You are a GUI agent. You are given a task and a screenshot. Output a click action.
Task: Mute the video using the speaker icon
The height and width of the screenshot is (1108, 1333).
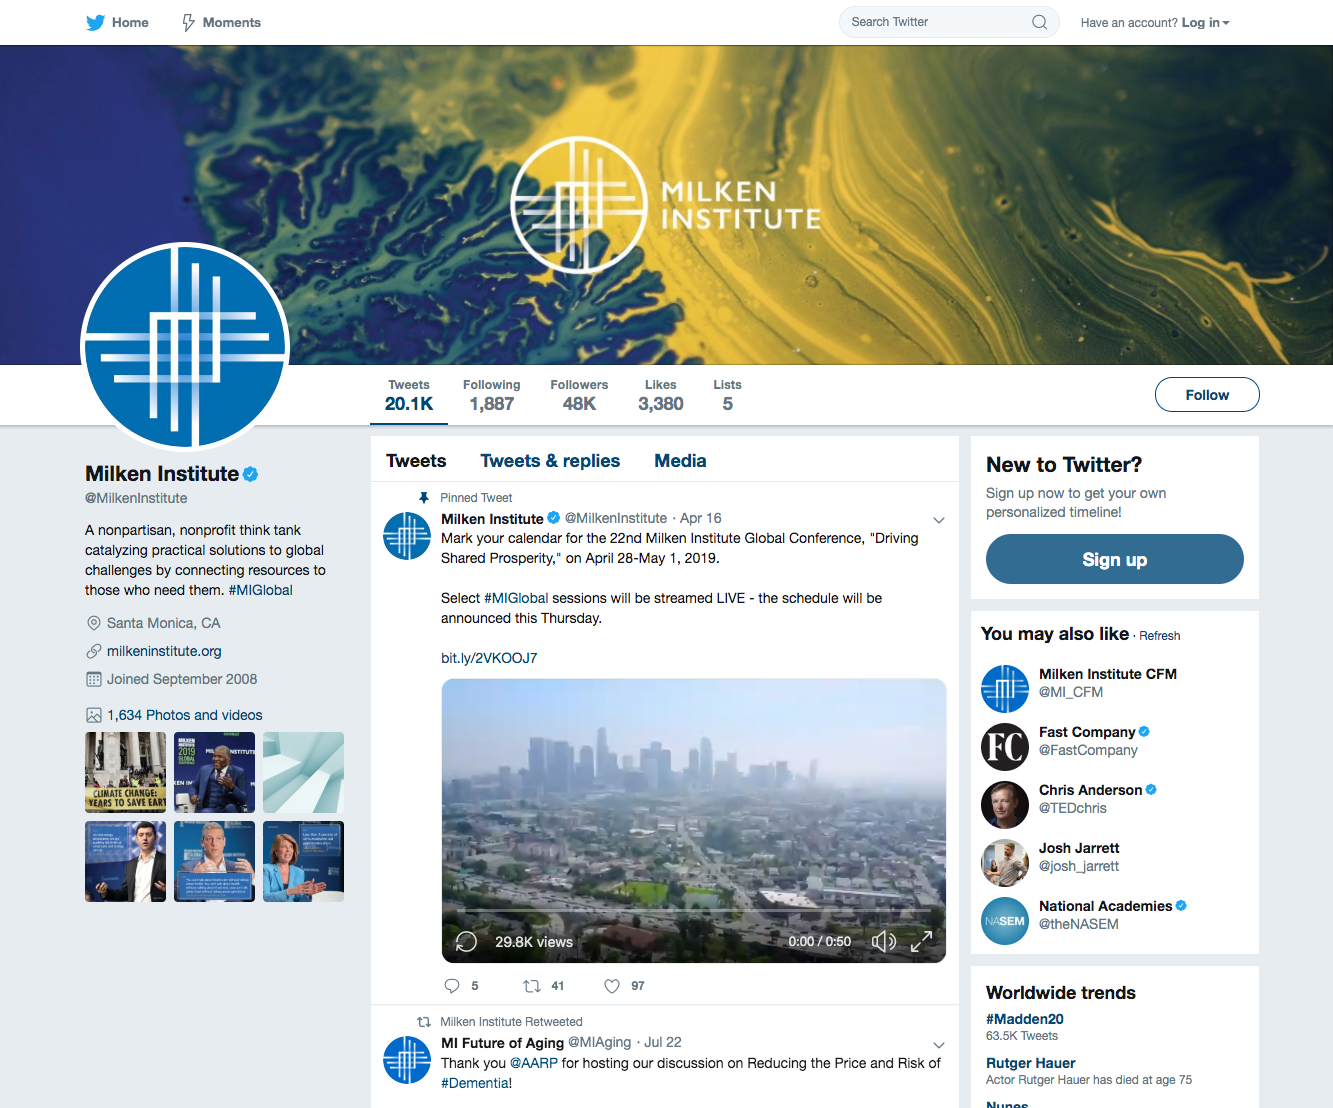coord(883,941)
